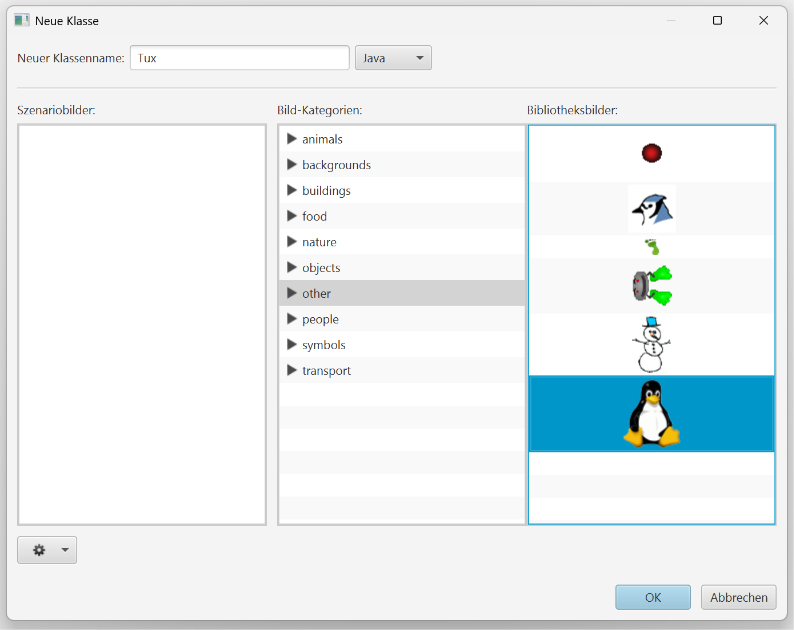
Task: Expand the animals category
Action: (x=292, y=139)
